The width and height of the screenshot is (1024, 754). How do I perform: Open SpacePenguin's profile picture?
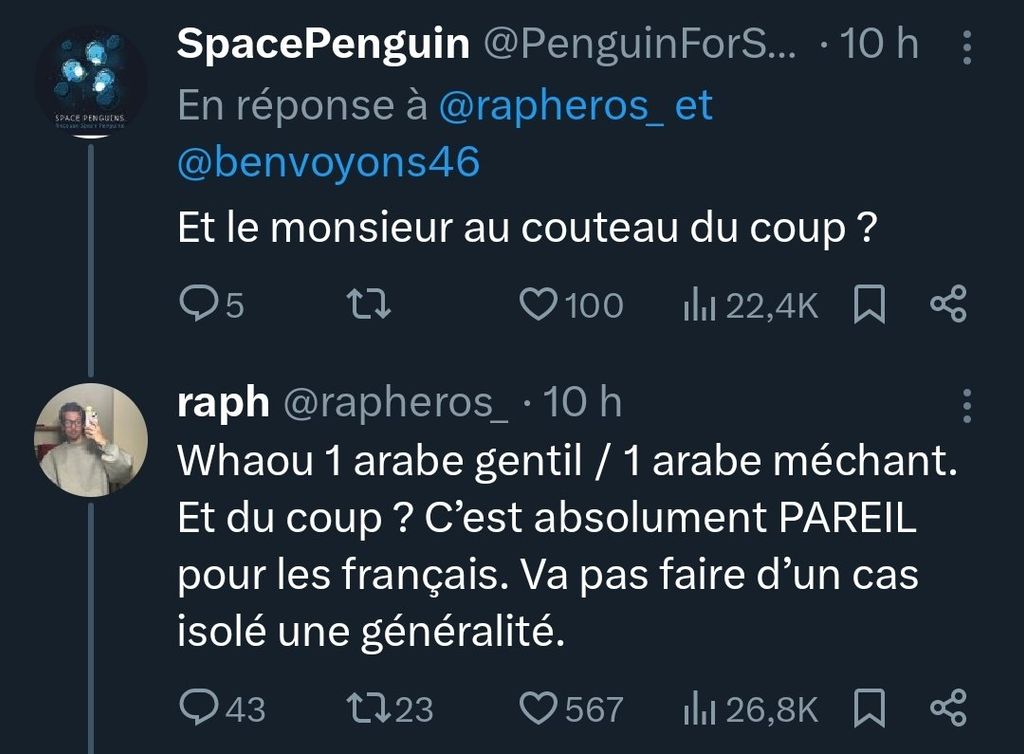pyautogui.click(x=91, y=82)
